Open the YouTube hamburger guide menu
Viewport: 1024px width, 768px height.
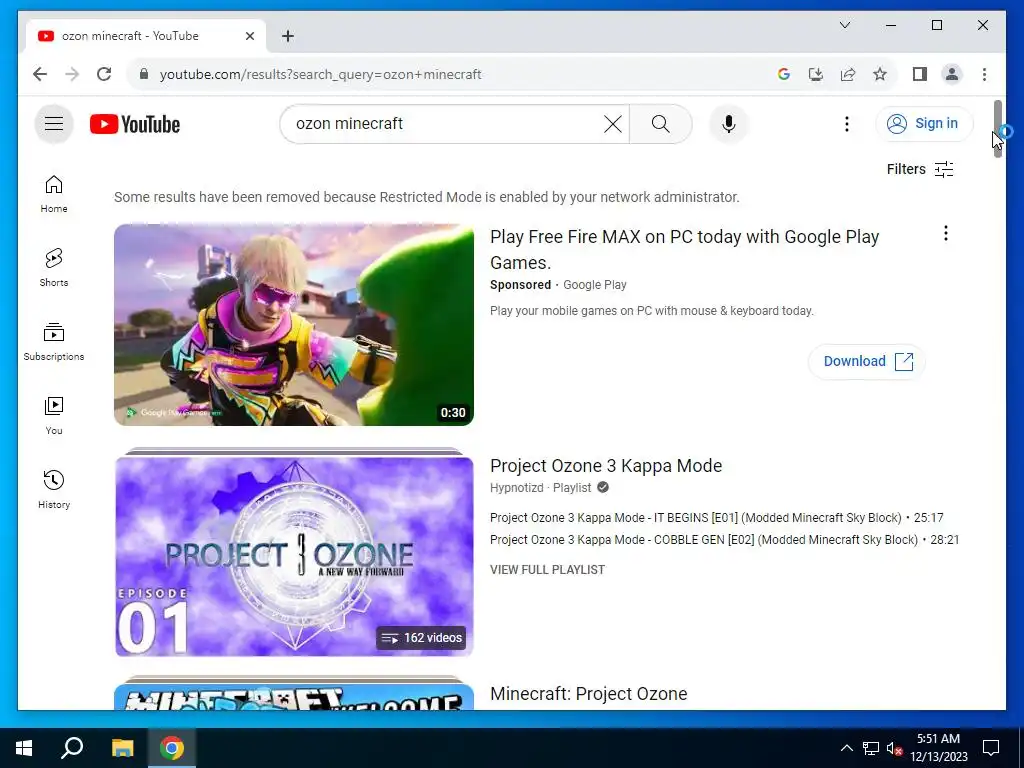pos(54,123)
